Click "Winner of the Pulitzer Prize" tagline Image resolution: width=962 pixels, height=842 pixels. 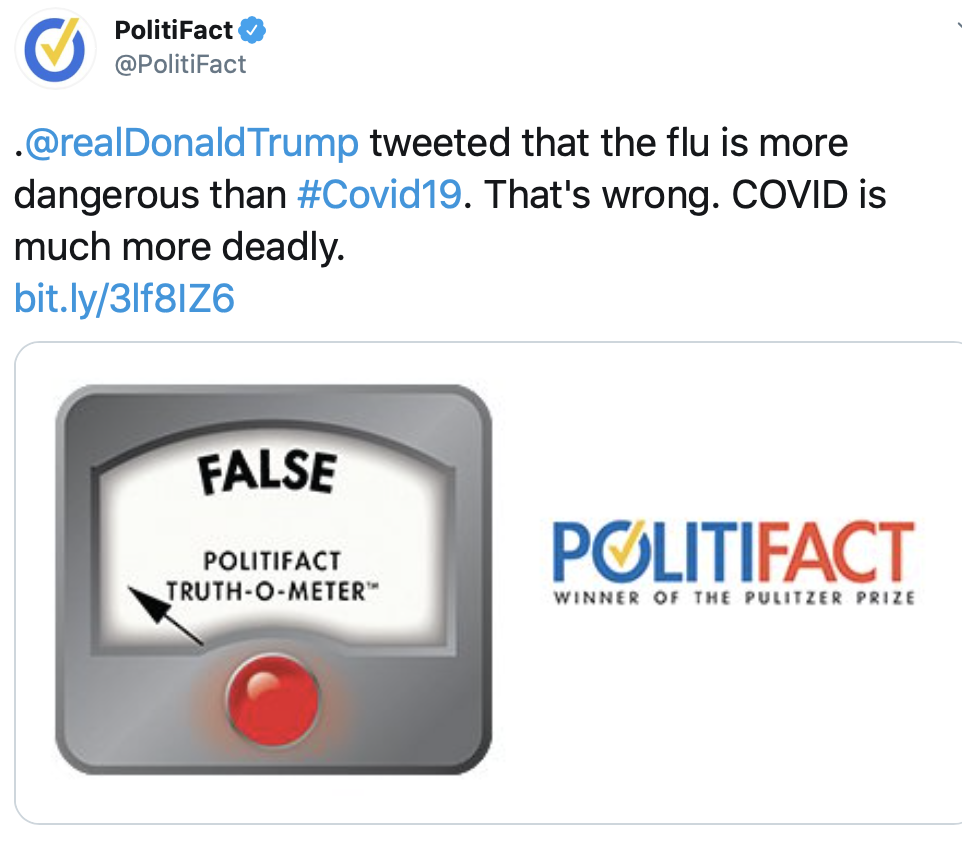734,599
